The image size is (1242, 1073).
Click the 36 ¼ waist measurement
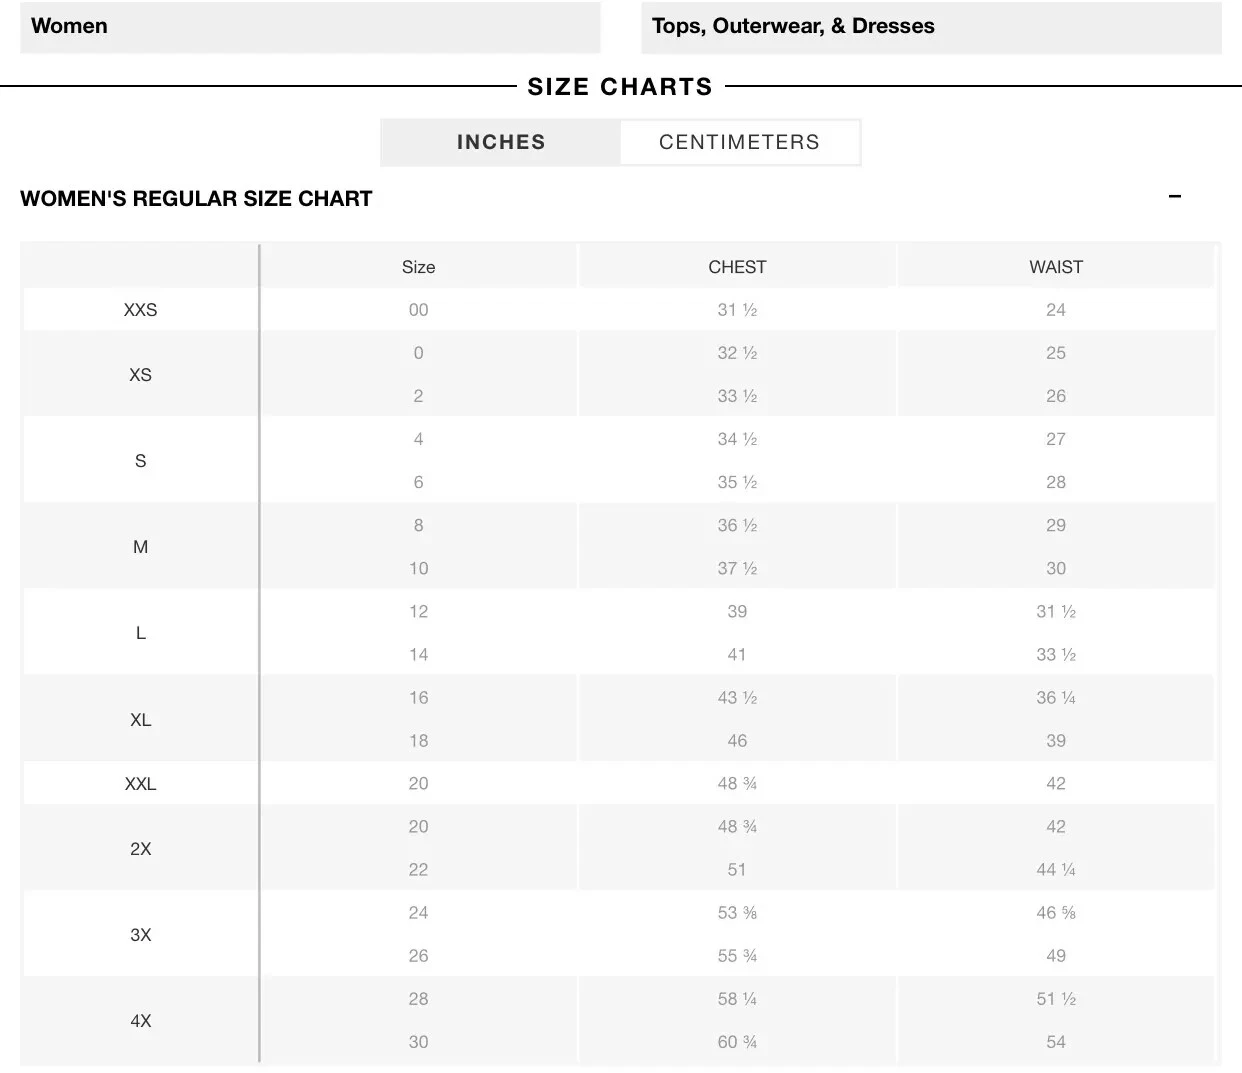[x=1056, y=698]
